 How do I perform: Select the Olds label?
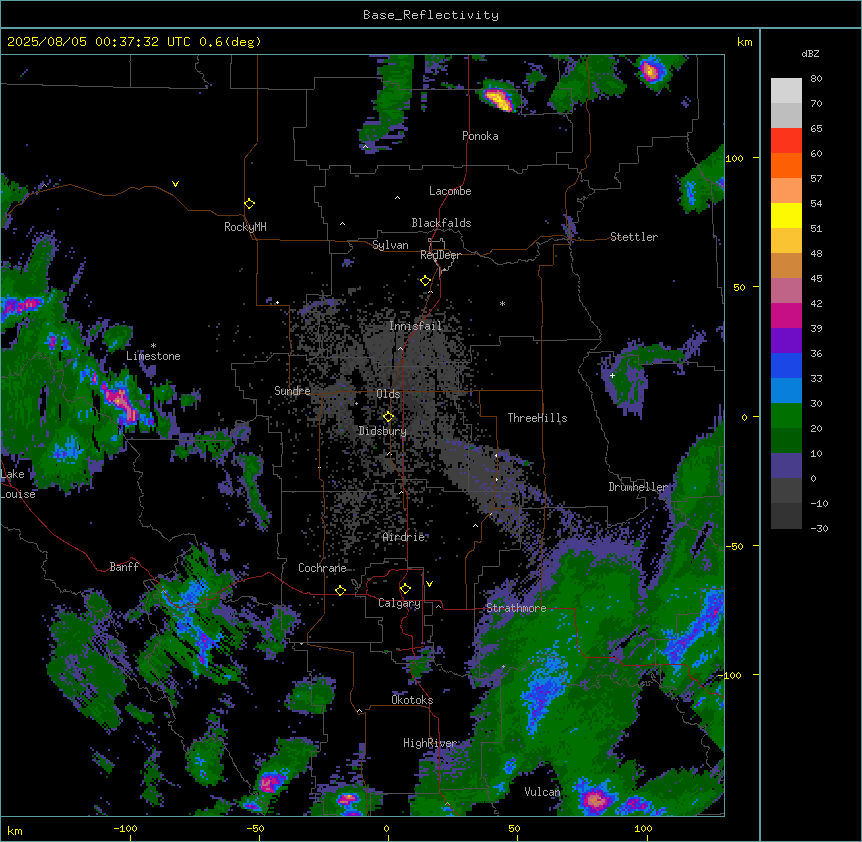(388, 394)
